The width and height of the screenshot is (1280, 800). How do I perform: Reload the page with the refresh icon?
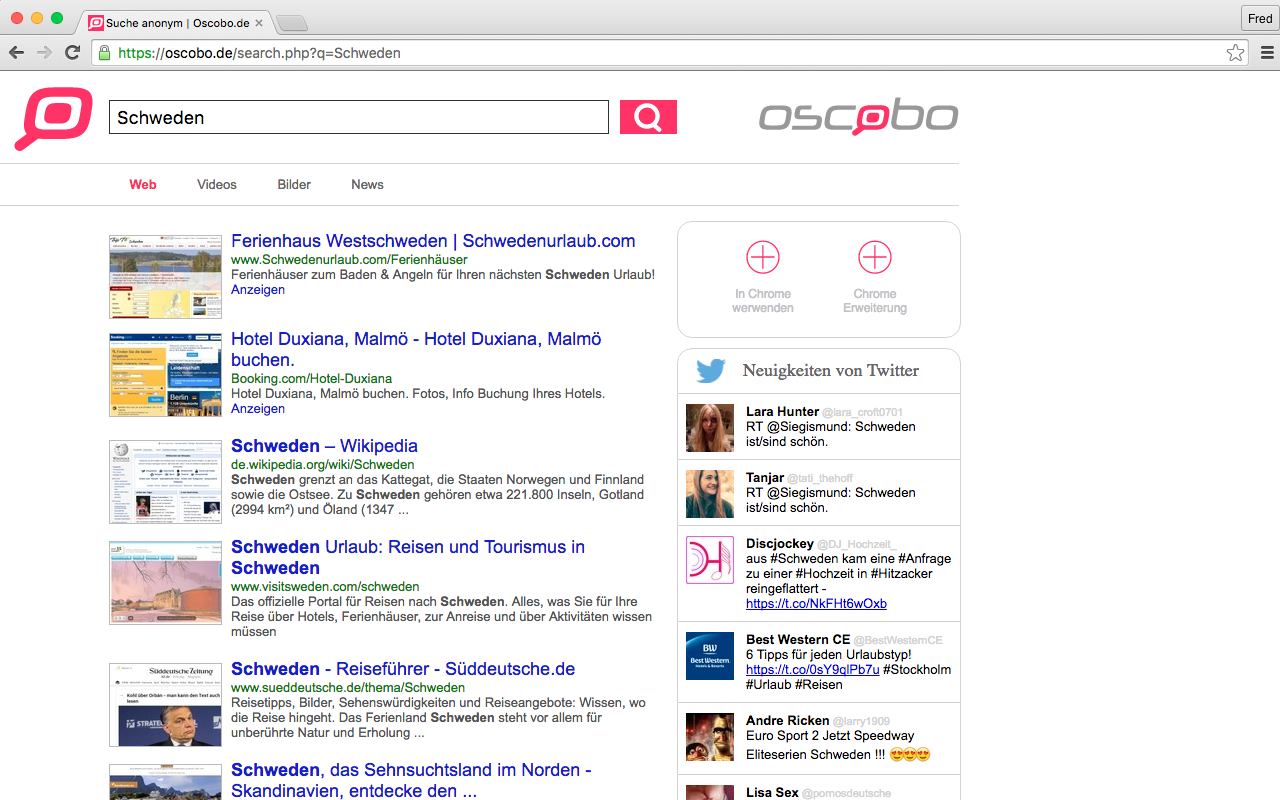[72, 53]
